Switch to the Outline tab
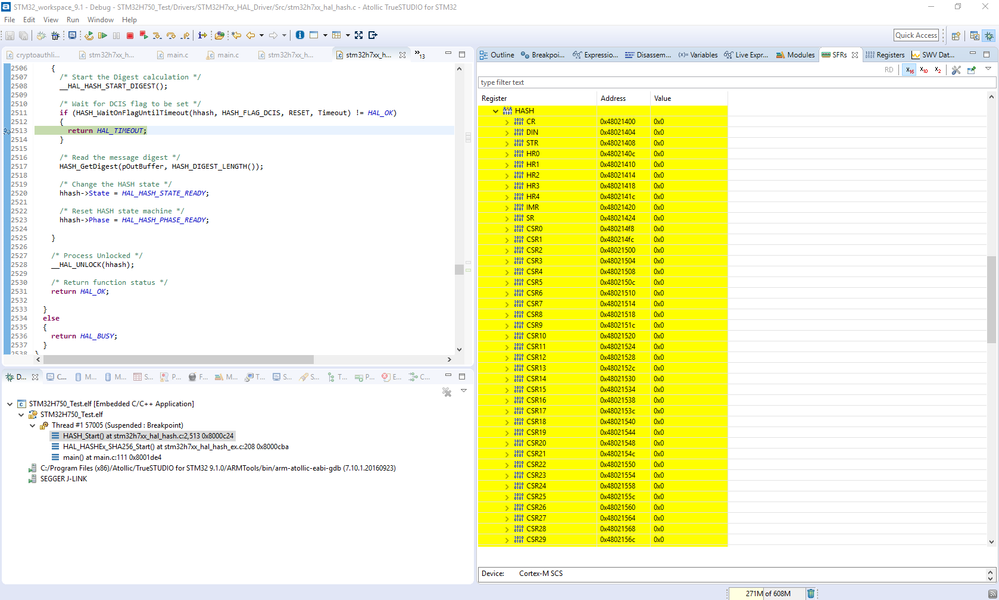This screenshot has width=999, height=600. (x=497, y=55)
